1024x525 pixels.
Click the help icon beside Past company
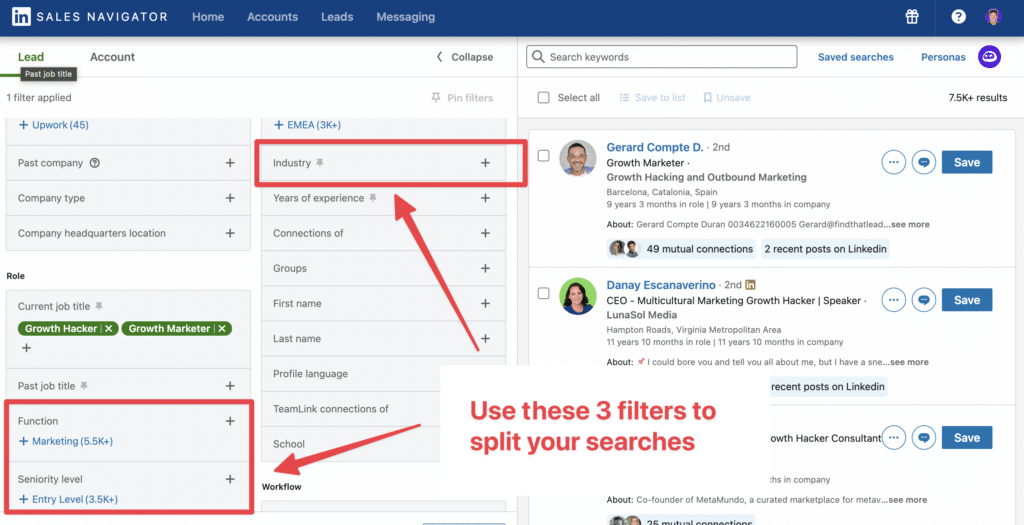(x=95, y=163)
